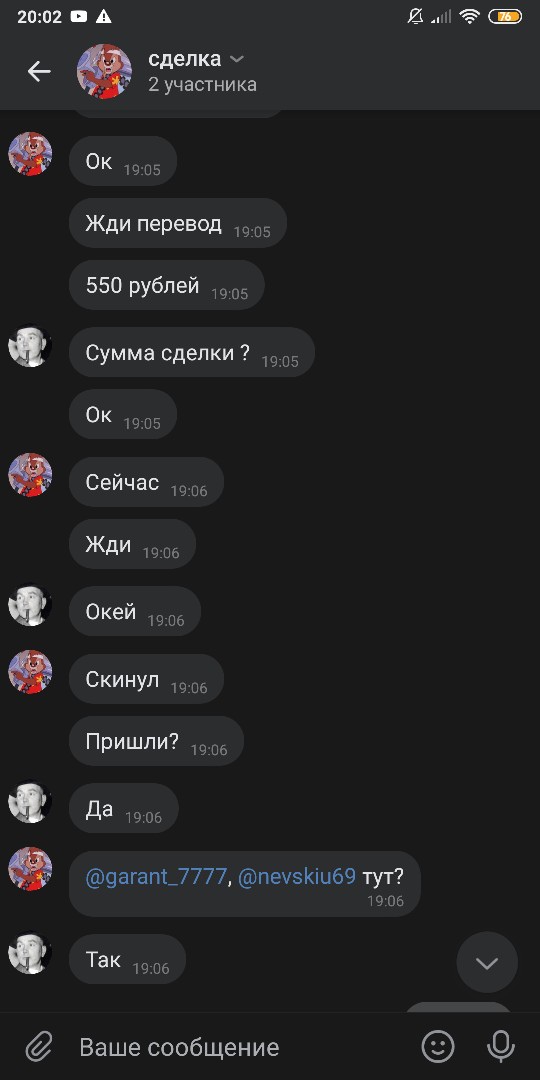Tap the YouTube notification icon in the status bar
Screen dimensions: 540x1080
coord(79,17)
